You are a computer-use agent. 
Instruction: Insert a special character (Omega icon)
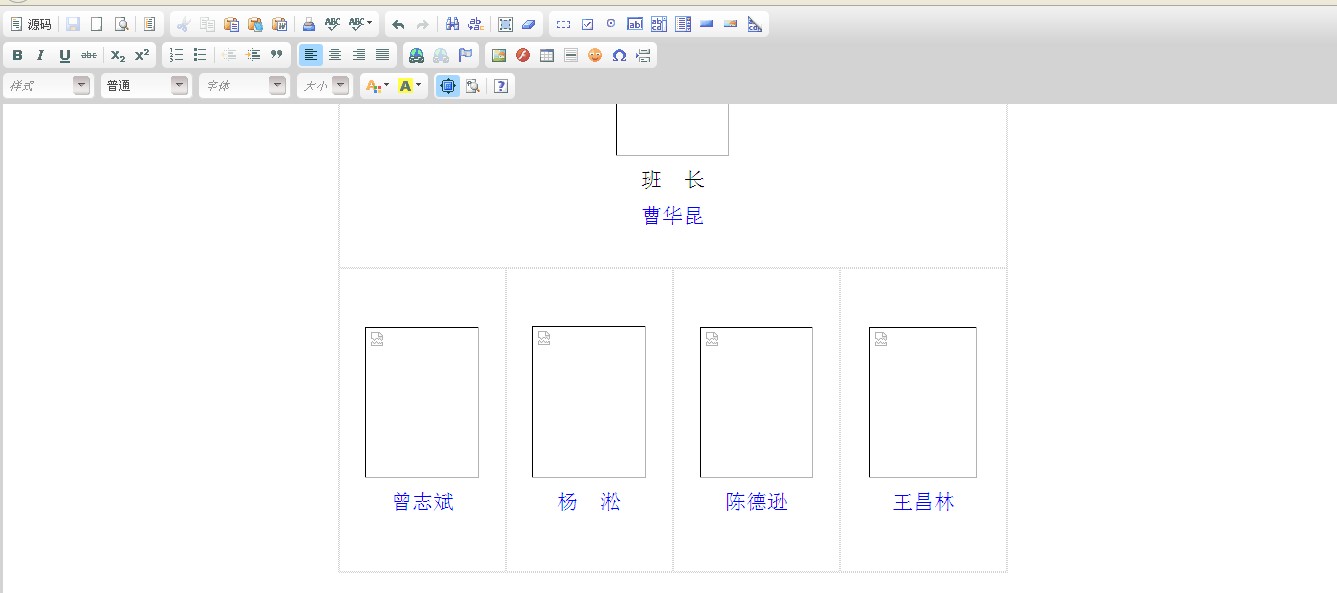(619, 56)
